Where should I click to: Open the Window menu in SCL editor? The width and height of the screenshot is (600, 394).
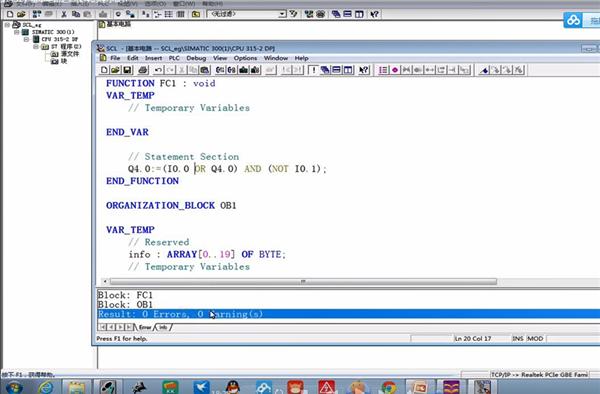pyautogui.click(x=276, y=58)
